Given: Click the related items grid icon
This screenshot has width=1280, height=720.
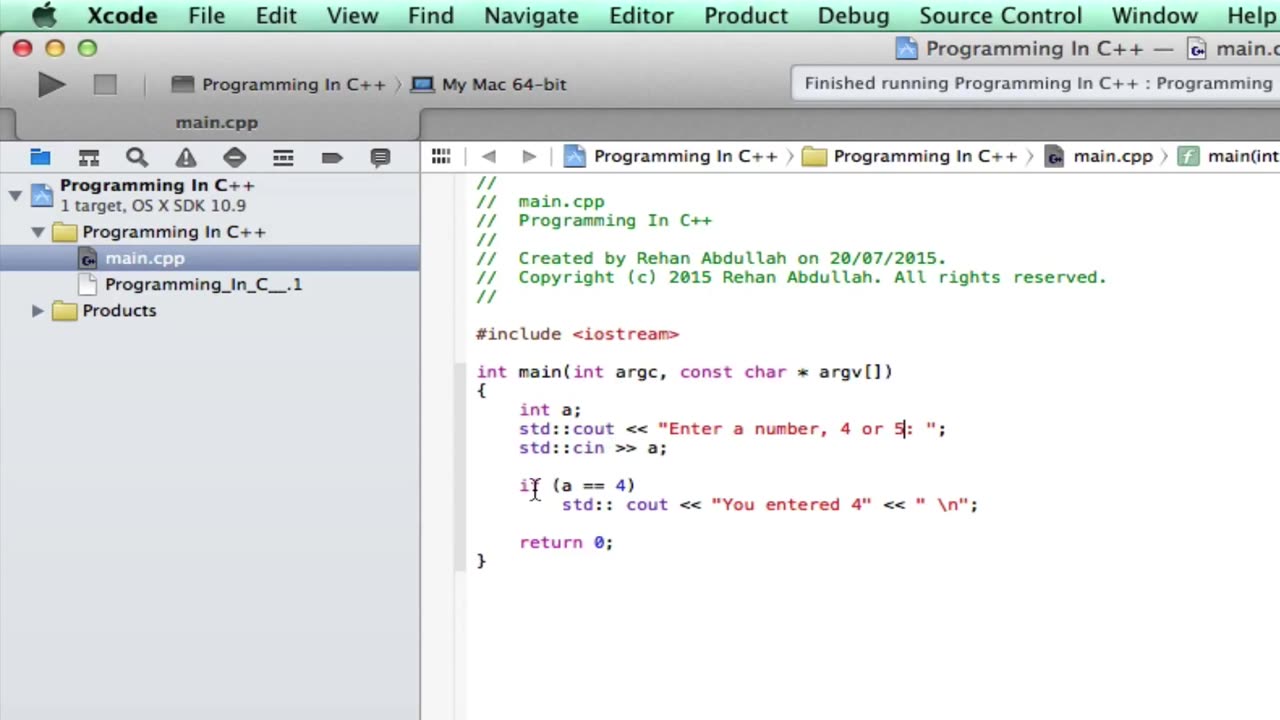Looking at the screenshot, I should pos(441,156).
